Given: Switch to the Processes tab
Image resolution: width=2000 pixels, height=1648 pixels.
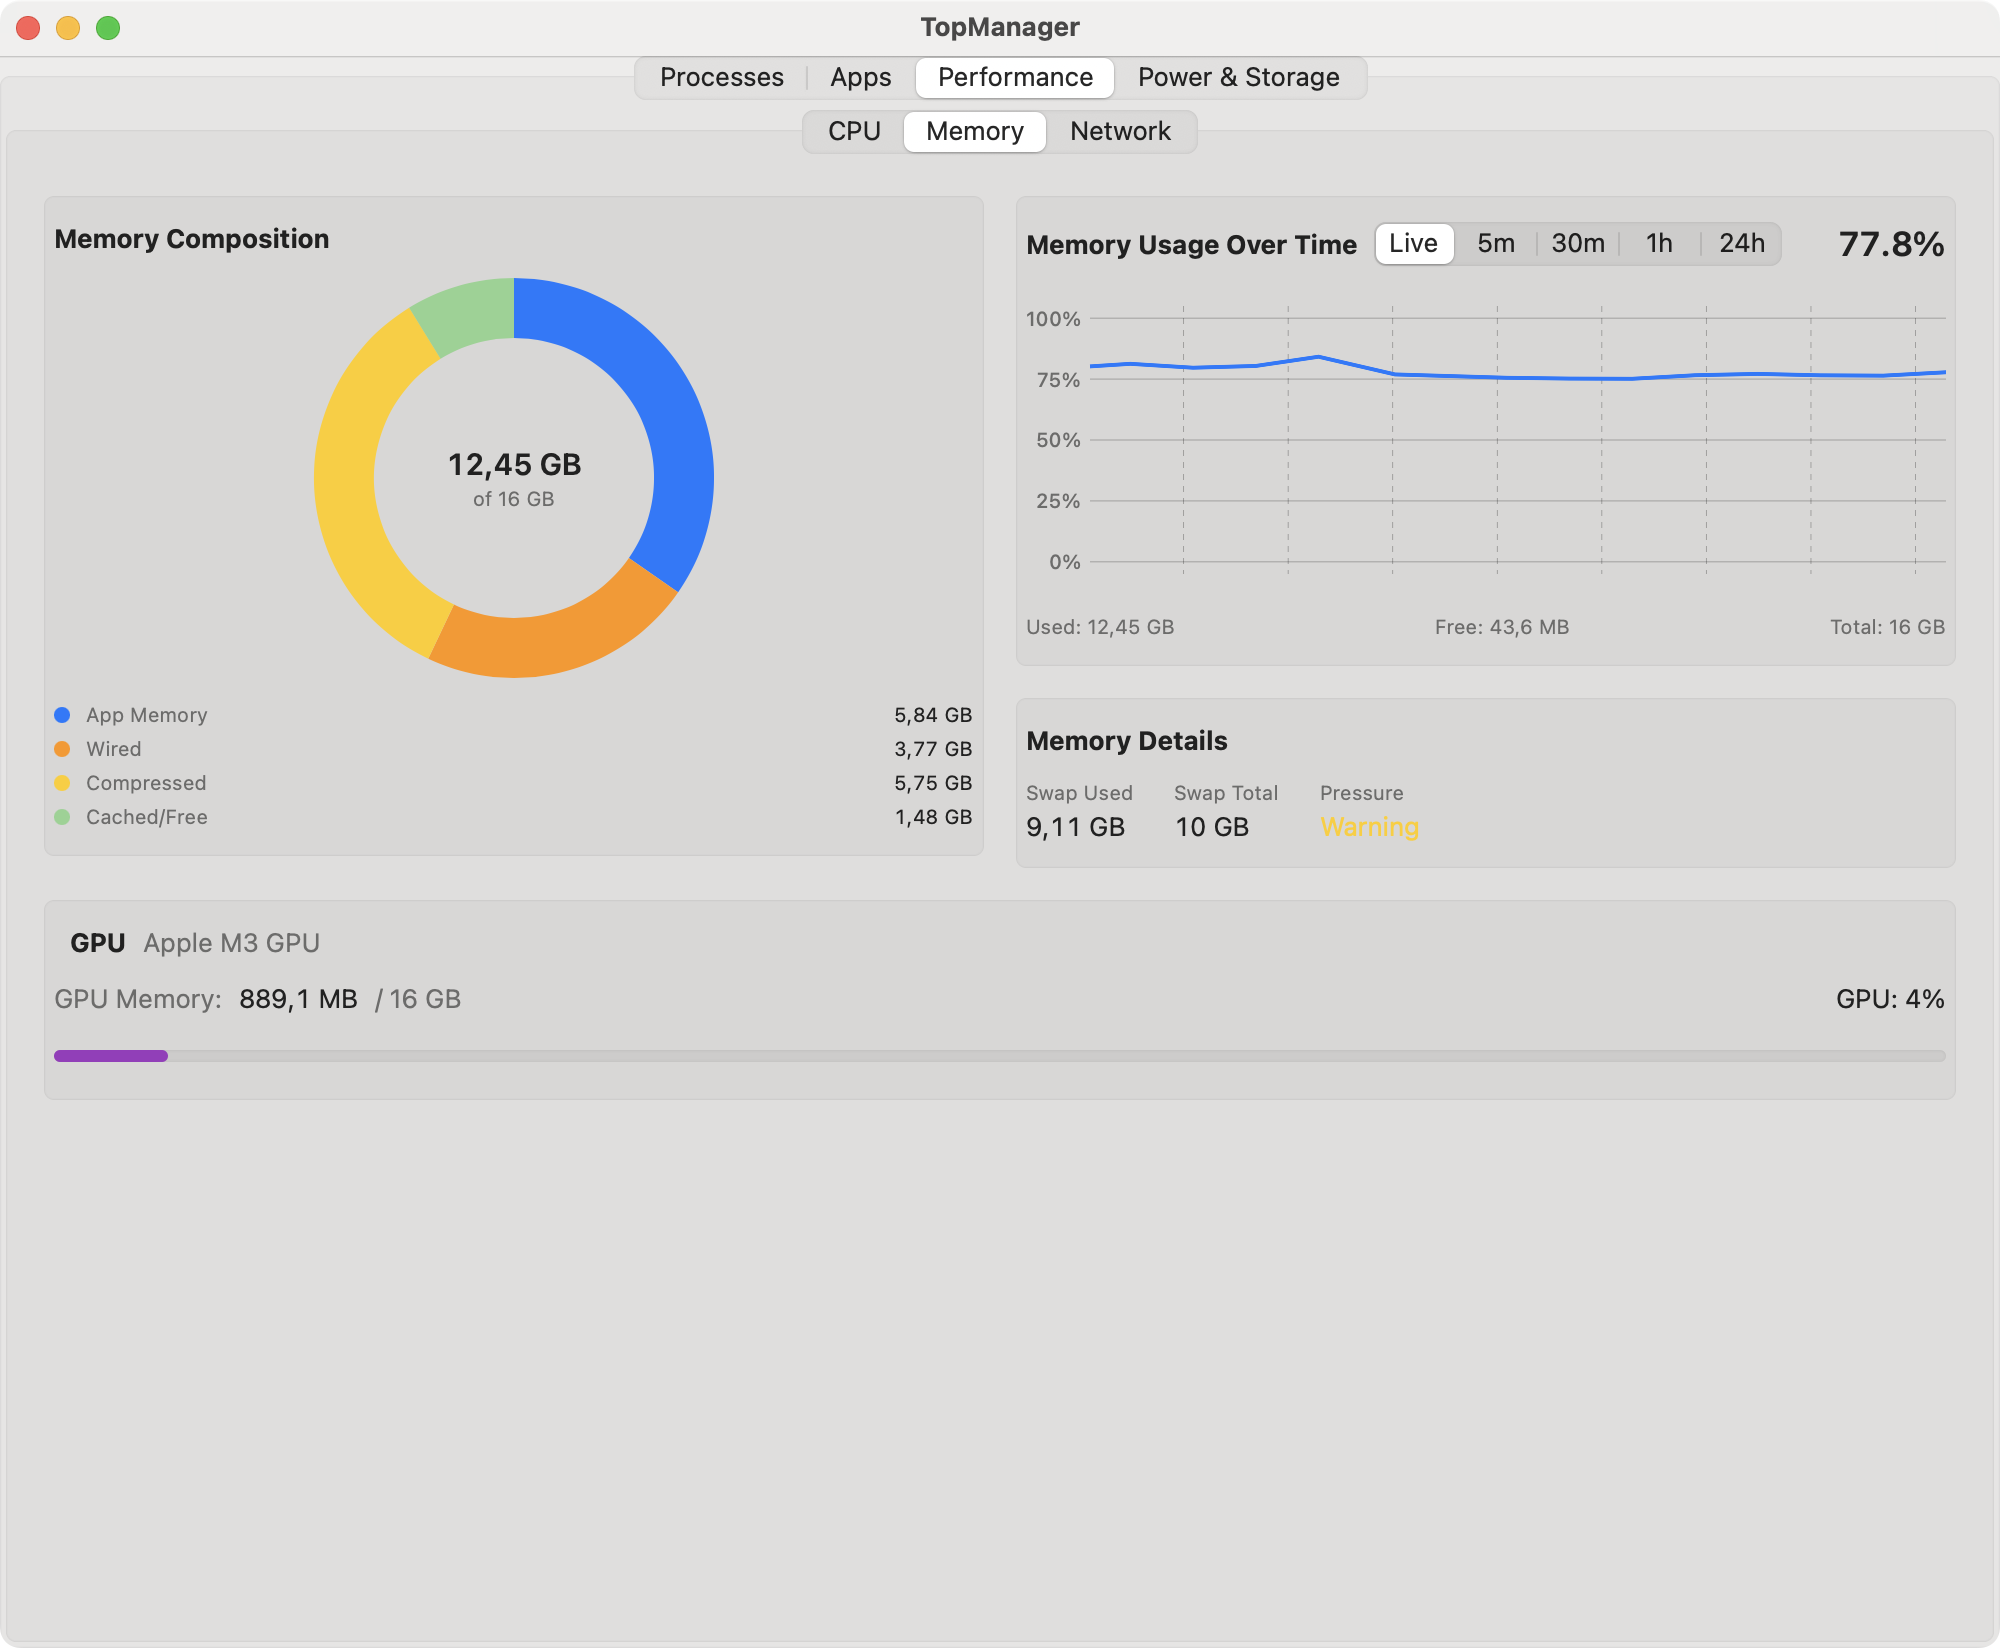Looking at the screenshot, I should tap(721, 77).
